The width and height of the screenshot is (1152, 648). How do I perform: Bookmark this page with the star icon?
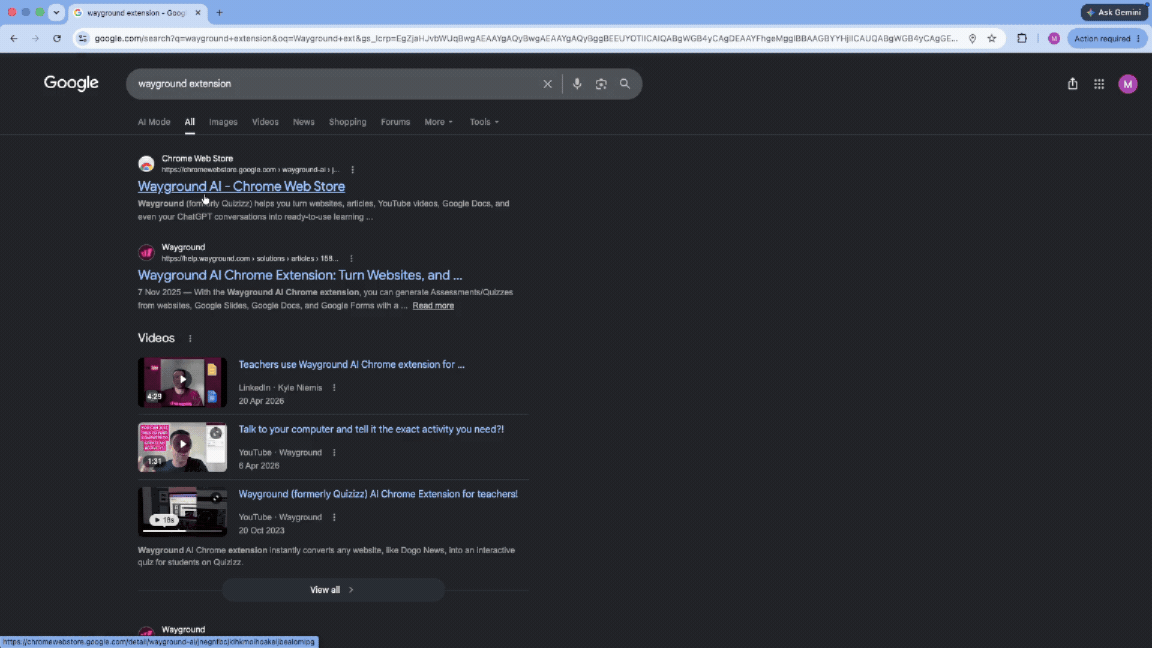(x=992, y=38)
